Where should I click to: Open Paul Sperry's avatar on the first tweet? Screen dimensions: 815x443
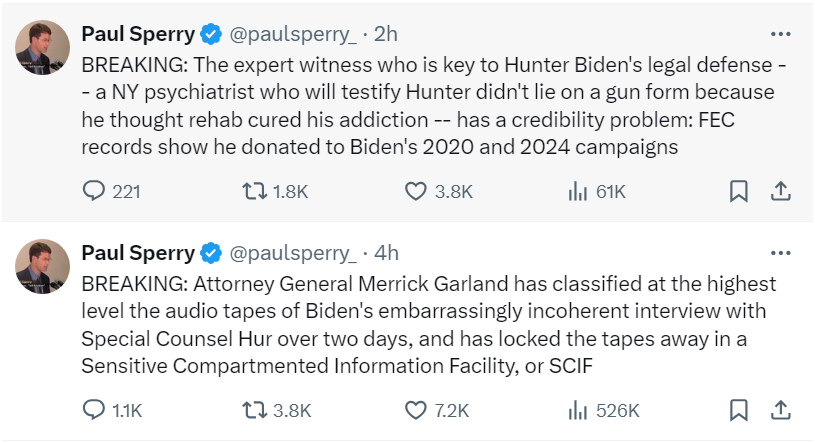tap(42, 44)
